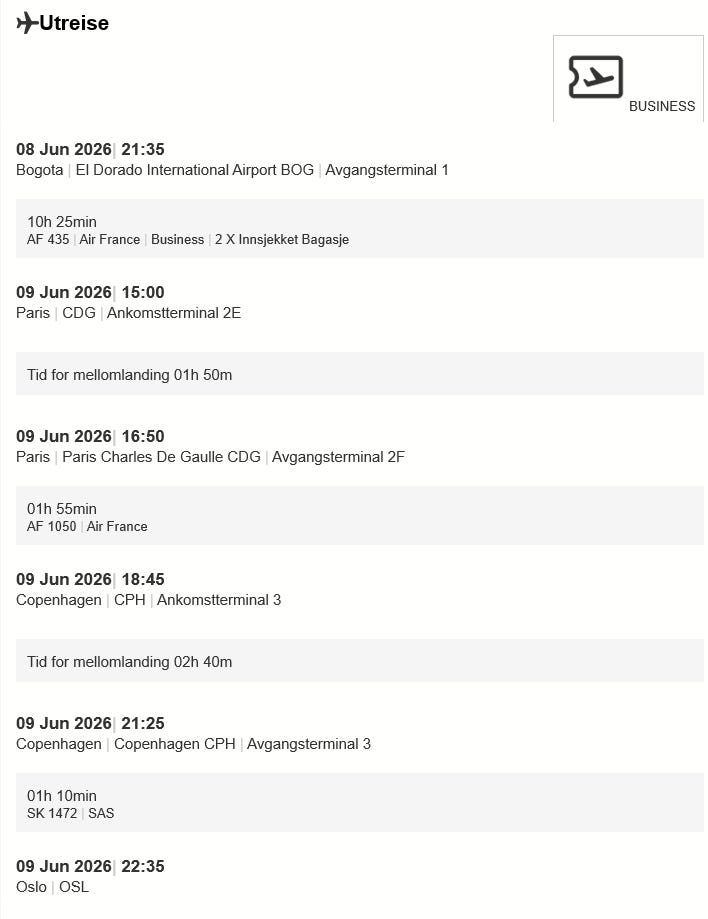Image resolution: width=708 pixels, height=919 pixels.
Task: Click the AF 1050 flight number
Action: (x=52, y=526)
